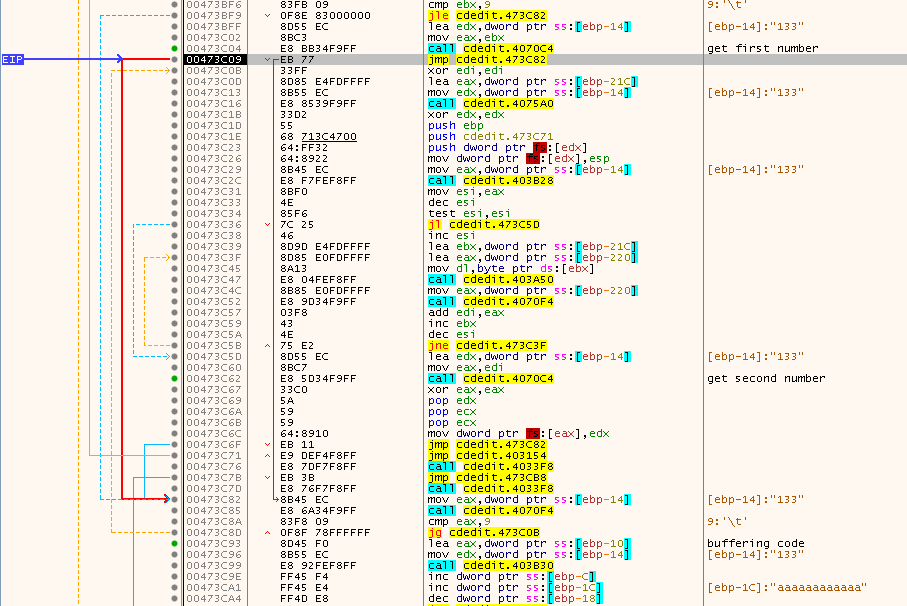This screenshot has height=606, width=907.
Task: Click the breakpoint bullet at 00473C0B
Action: tap(175, 71)
